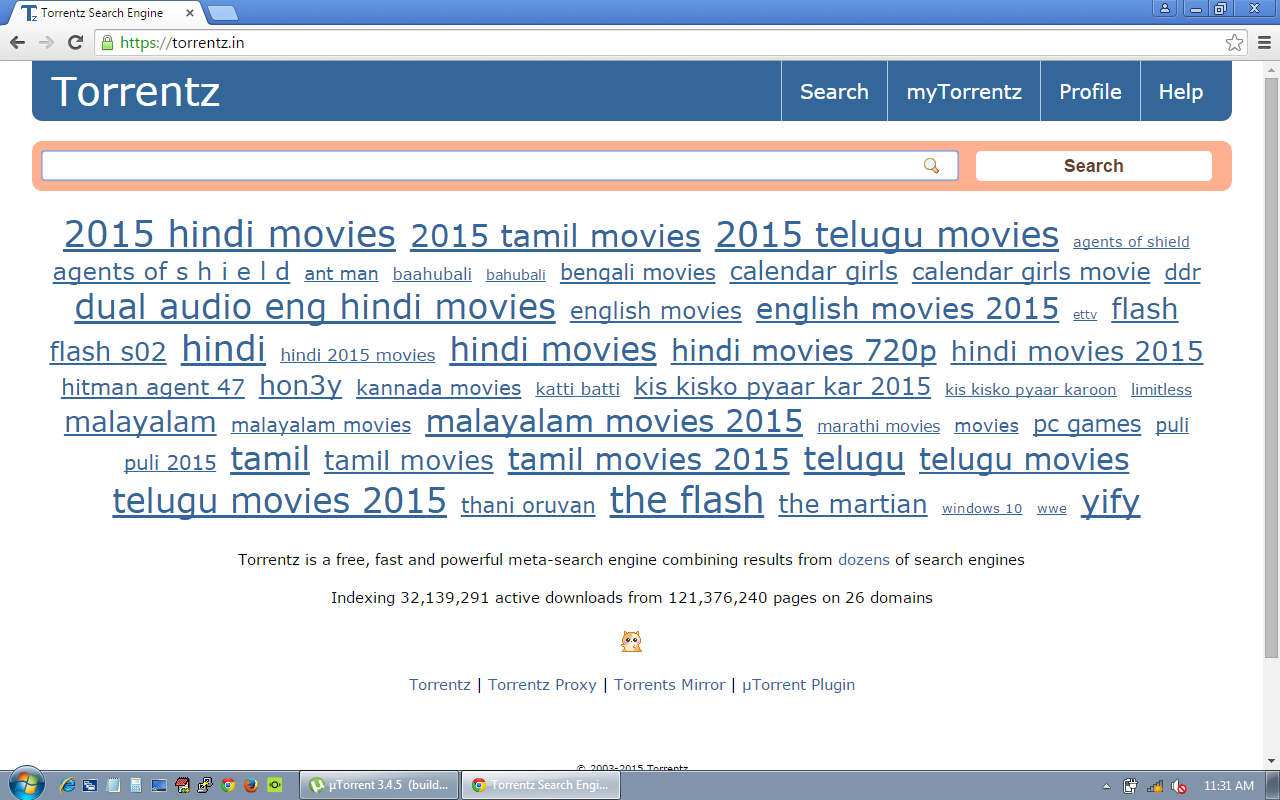Viewport: 1280px width, 800px height.
Task: Open the Windows Start menu
Action: coord(25,784)
